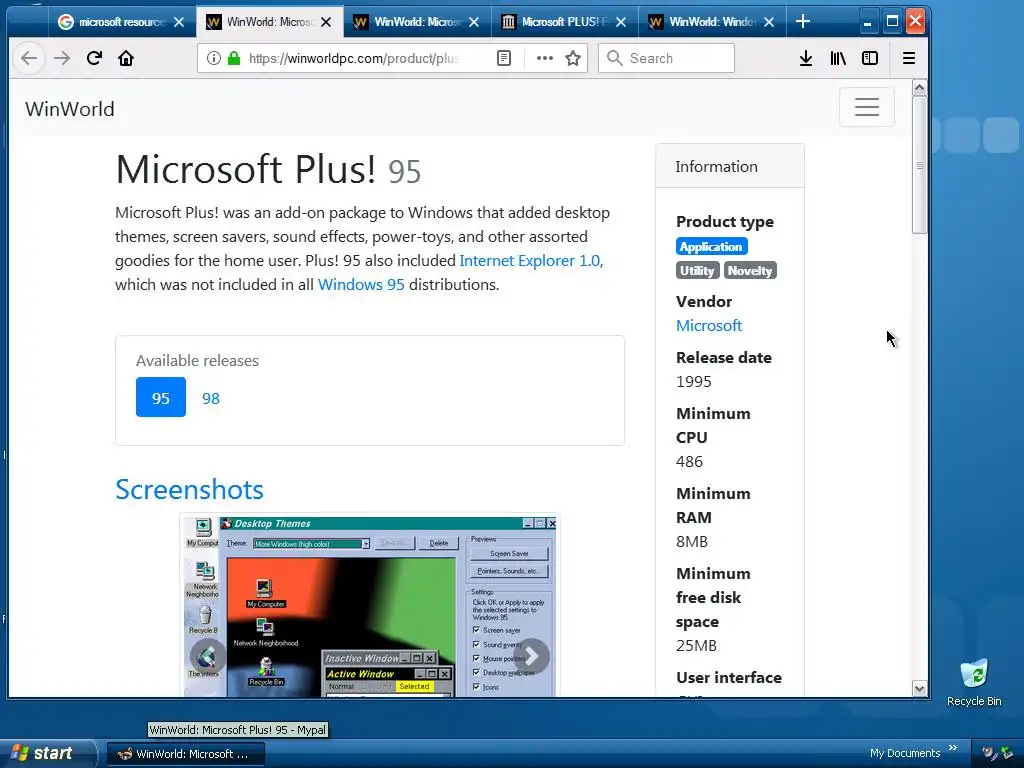Open the downloads arrow panel
Image resolution: width=1024 pixels, height=768 pixels.
pos(806,58)
